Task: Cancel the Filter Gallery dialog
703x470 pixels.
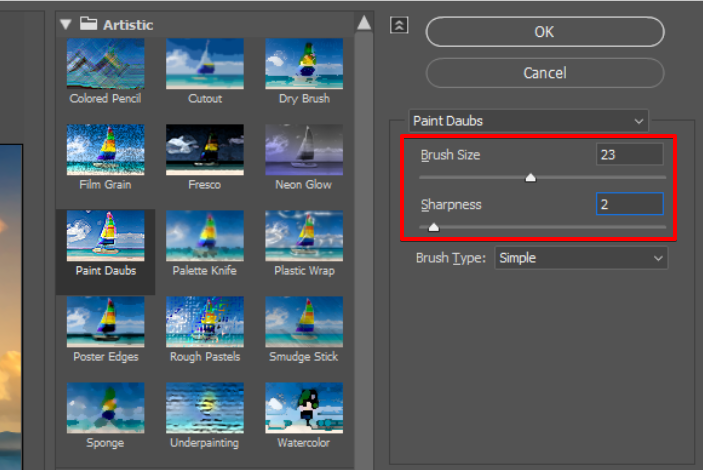Action: [x=545, y=73]
